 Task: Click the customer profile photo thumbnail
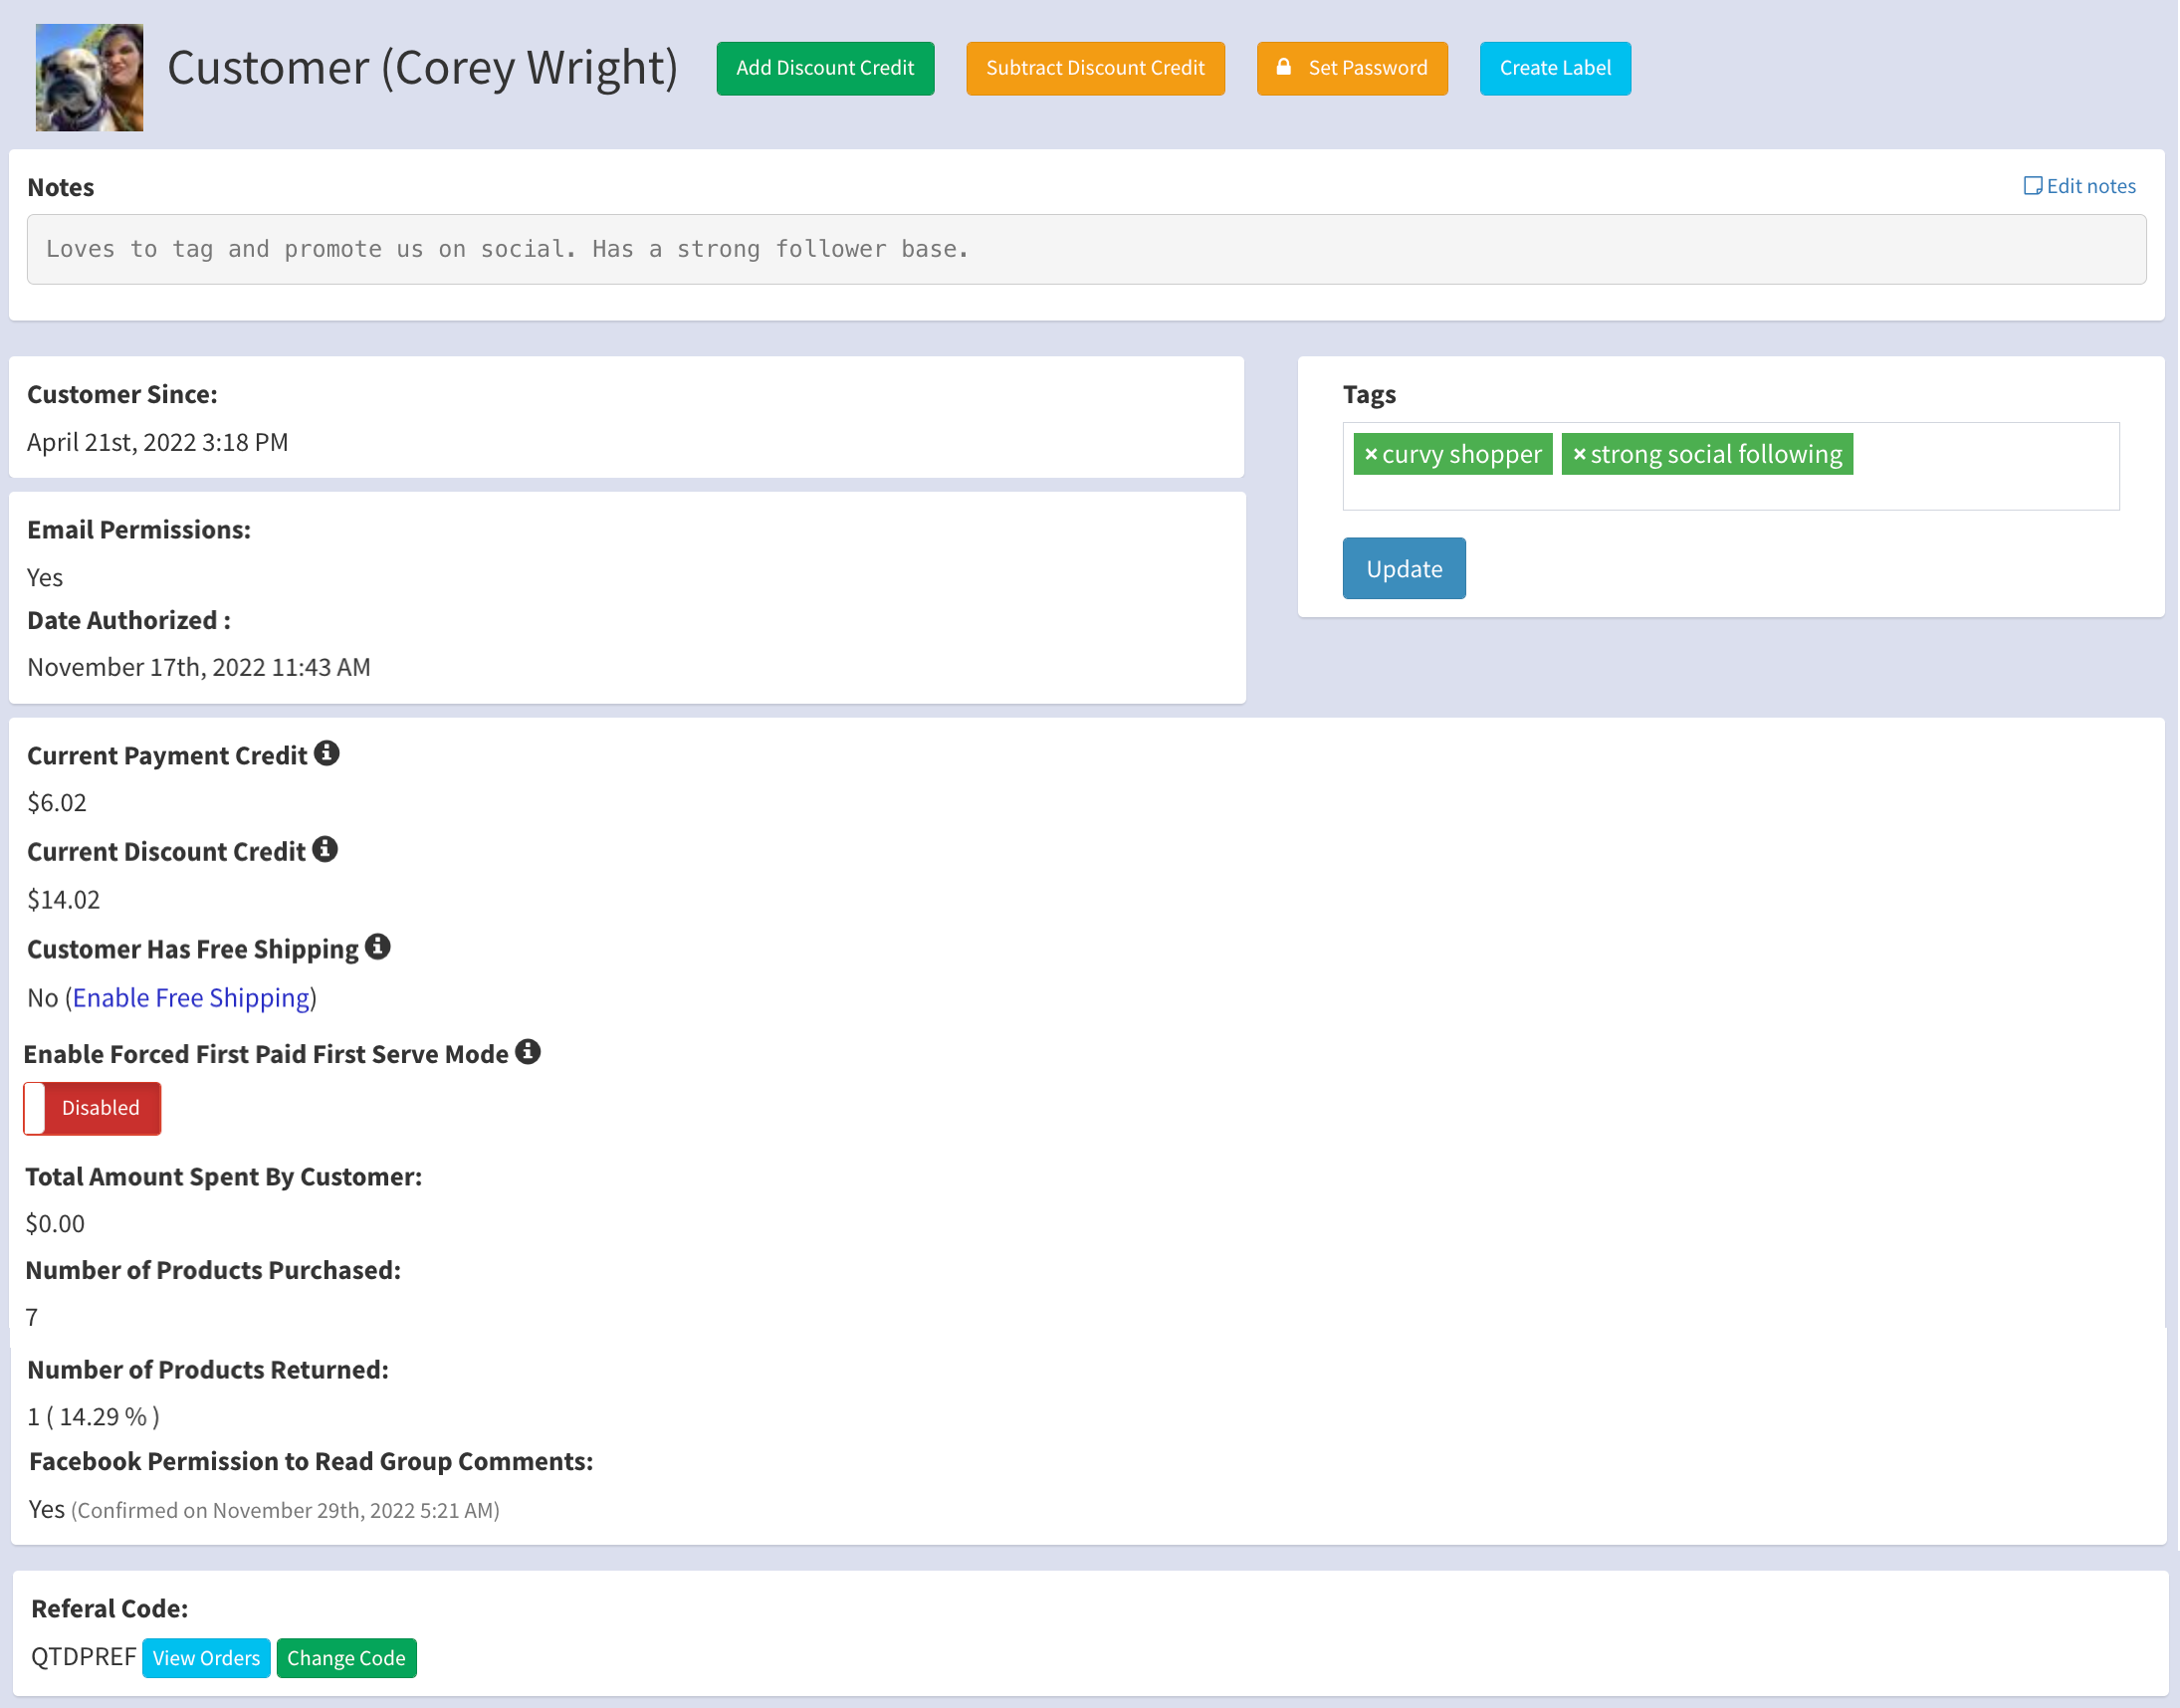[89, 77]
